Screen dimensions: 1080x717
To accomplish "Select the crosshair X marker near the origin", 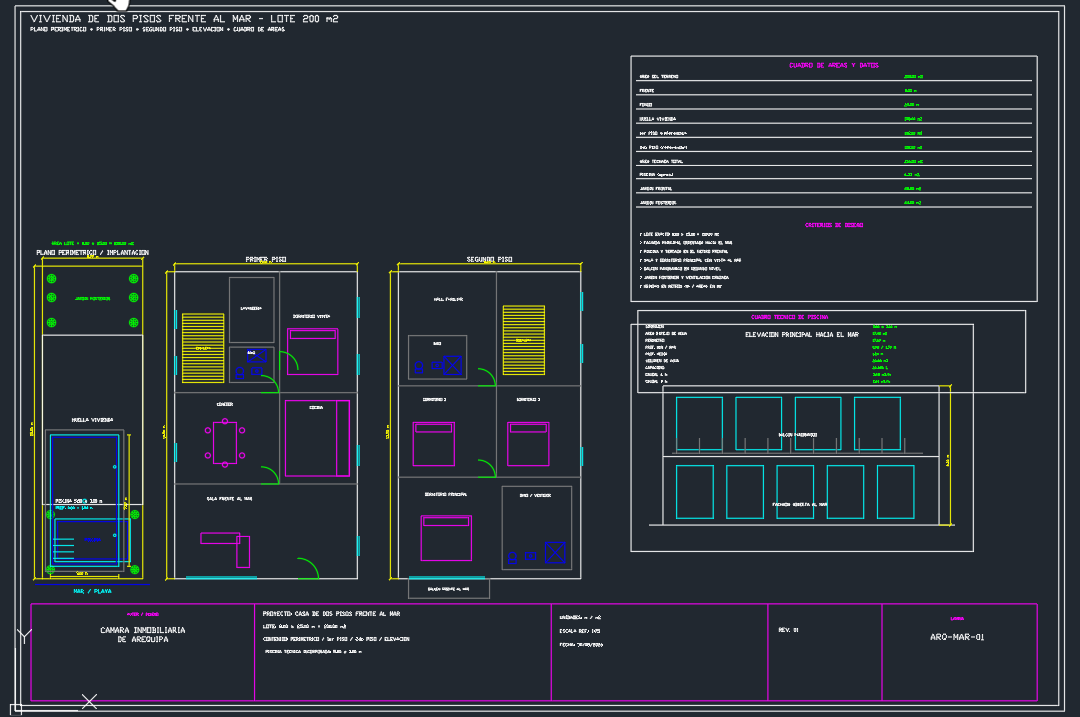I will (90, 702).
